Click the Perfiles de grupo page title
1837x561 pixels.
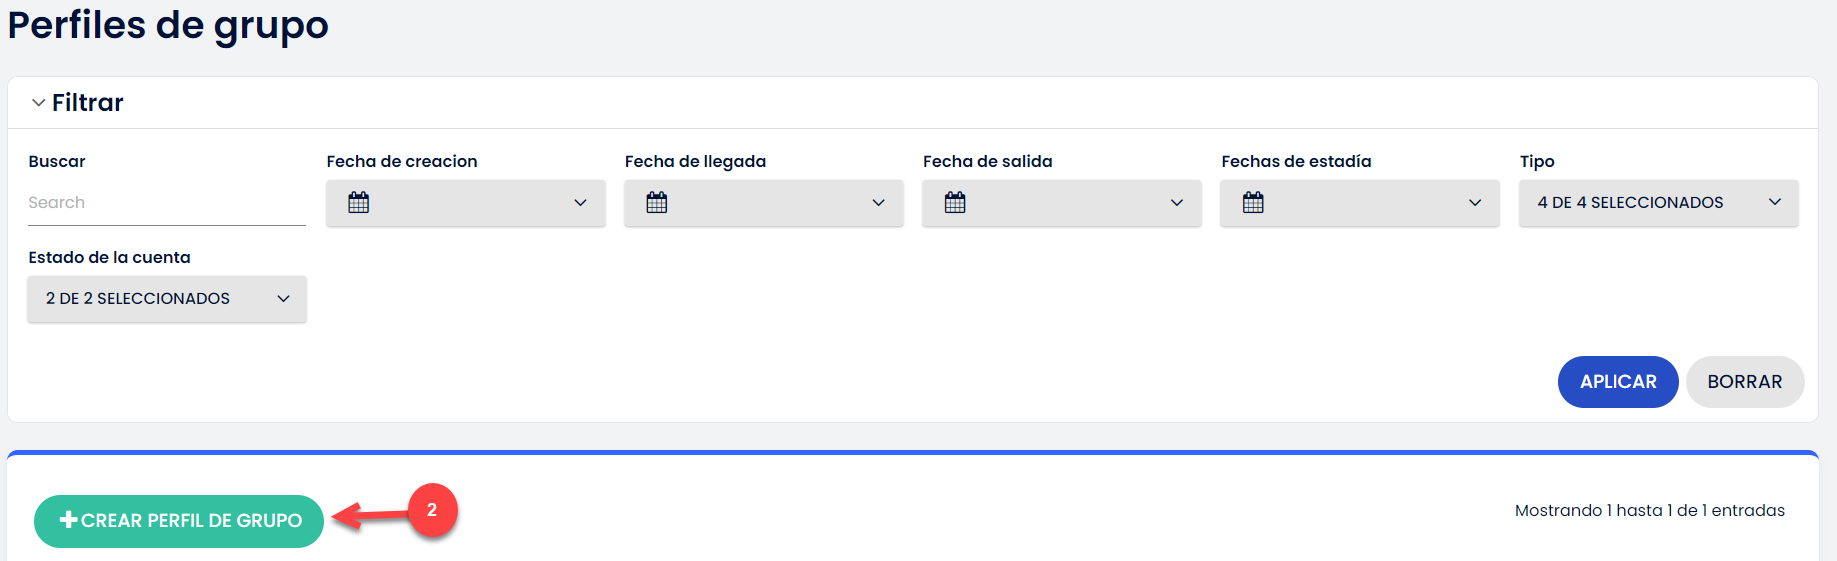coord(168,25)
